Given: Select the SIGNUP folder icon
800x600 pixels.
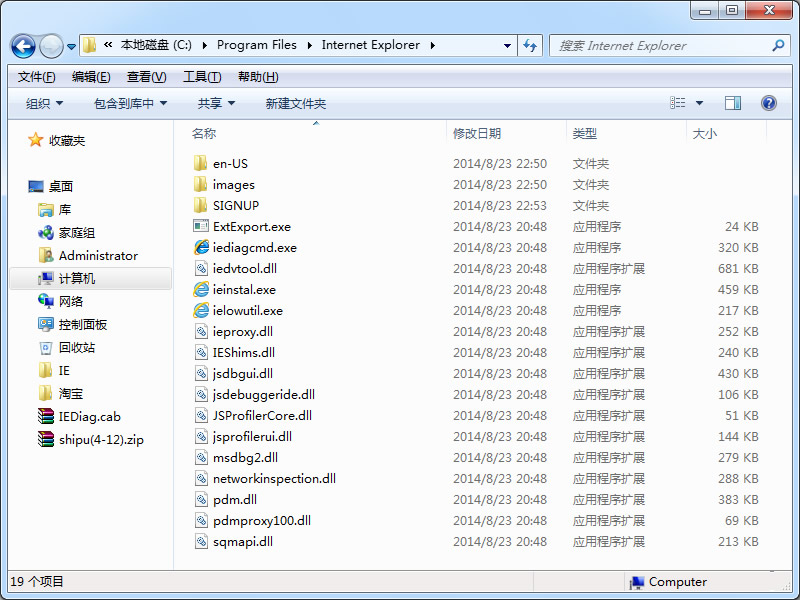Looking at the screenshot, I should click(x=201, y=205).
